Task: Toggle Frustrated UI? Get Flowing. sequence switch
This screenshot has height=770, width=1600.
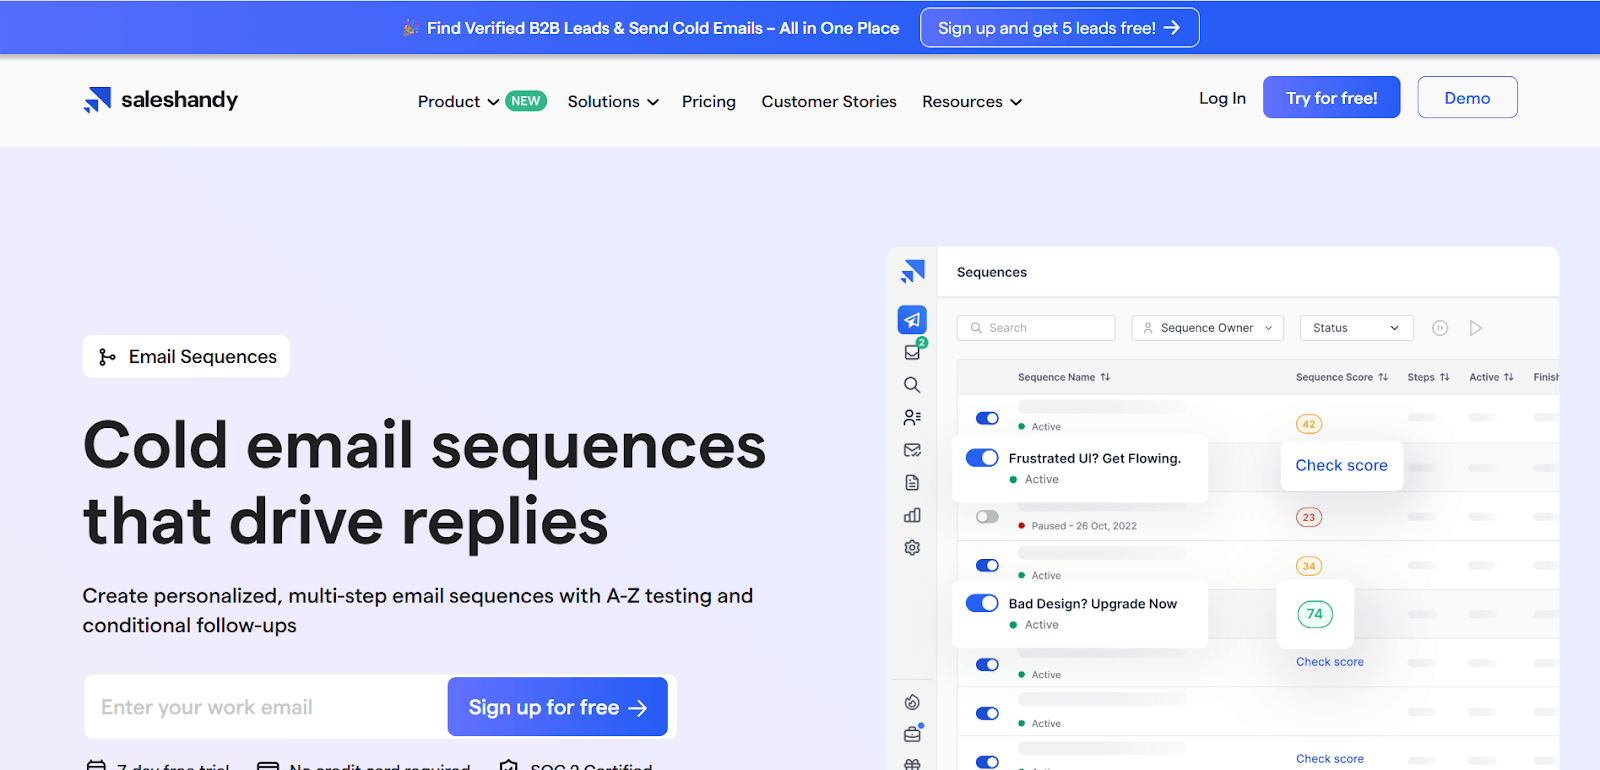Action: (982, 458)
